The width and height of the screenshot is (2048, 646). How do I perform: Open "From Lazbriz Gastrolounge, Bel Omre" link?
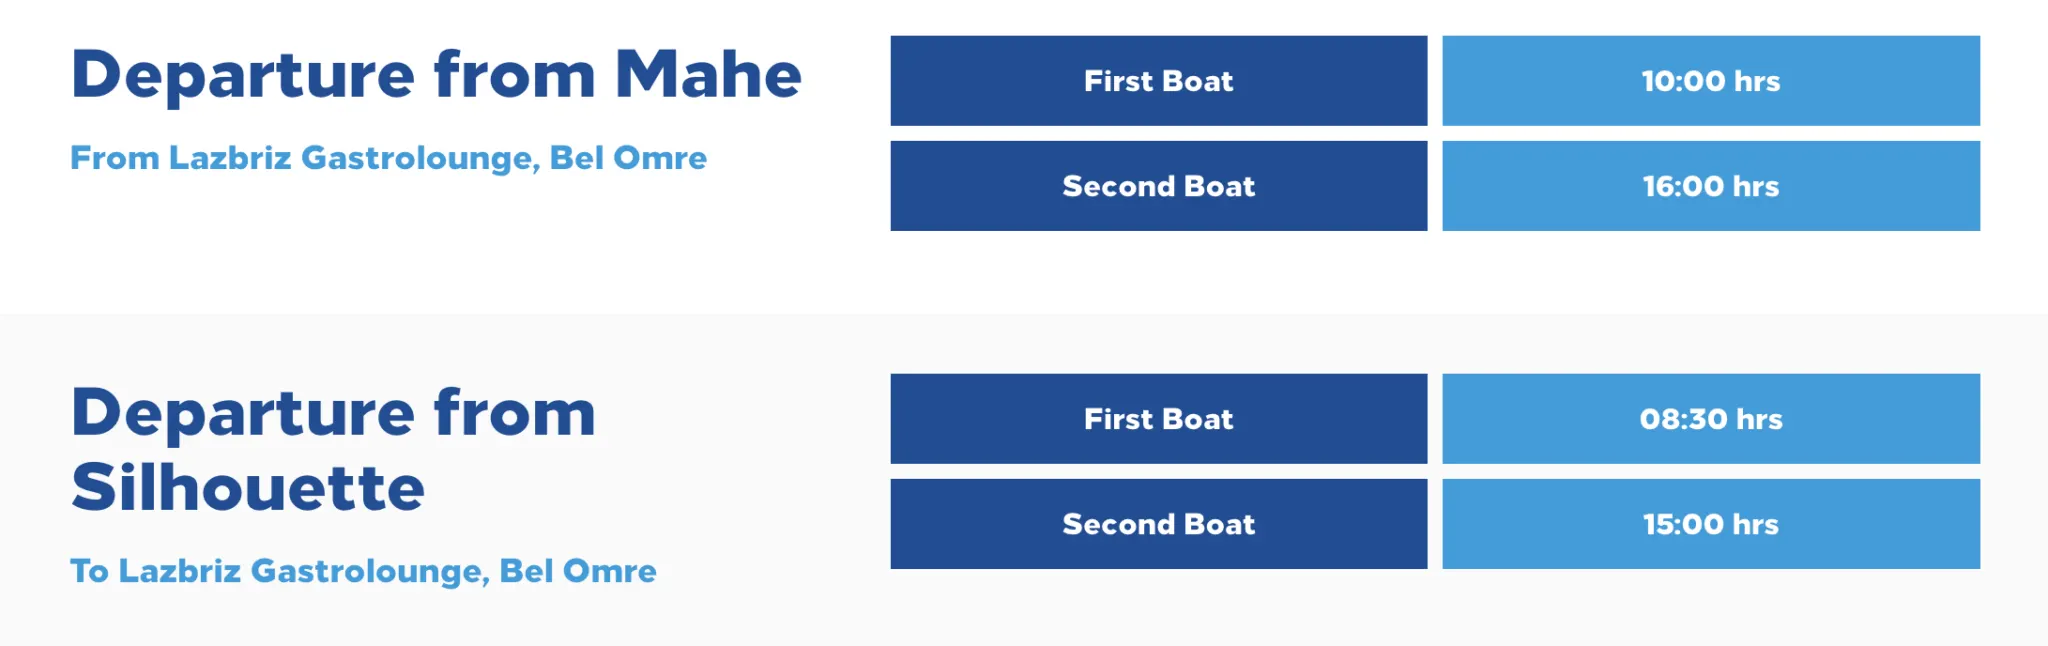point(388,158)
